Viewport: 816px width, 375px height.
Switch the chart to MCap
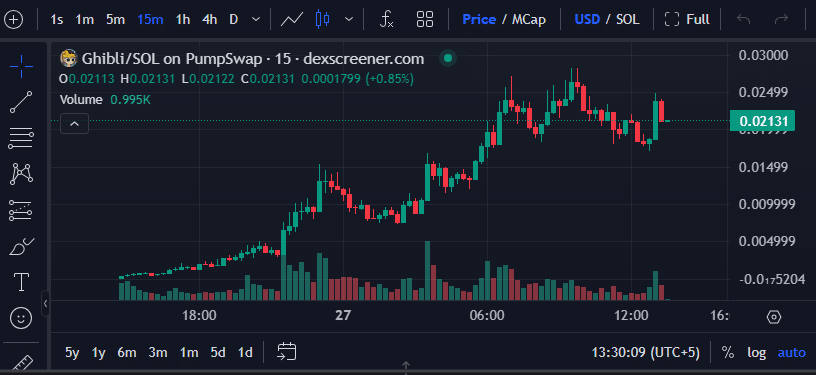pos(529,20)
